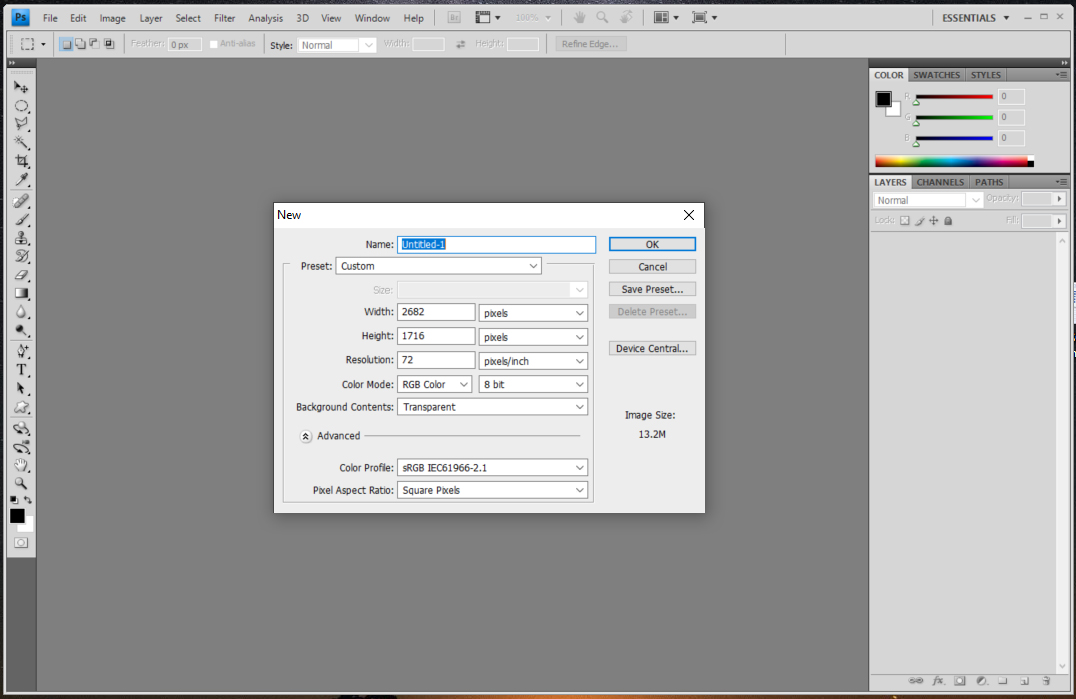Open the Background Contents dropdown

coord(492,407)
